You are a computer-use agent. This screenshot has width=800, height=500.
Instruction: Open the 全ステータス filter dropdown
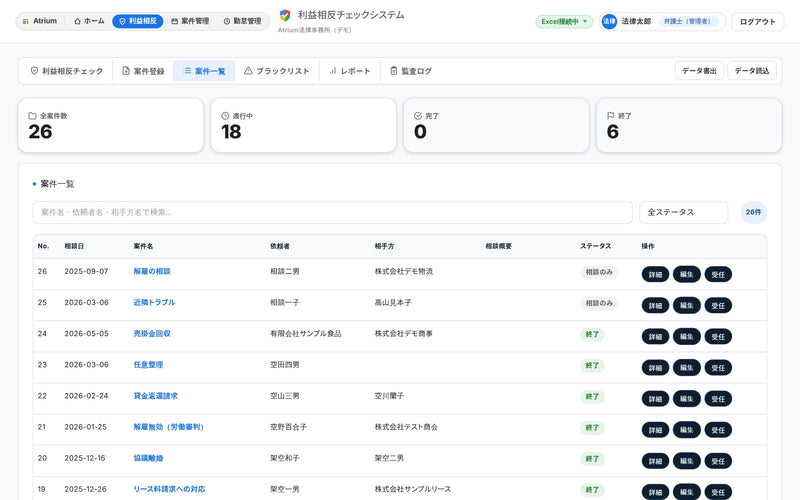(684, 212)
